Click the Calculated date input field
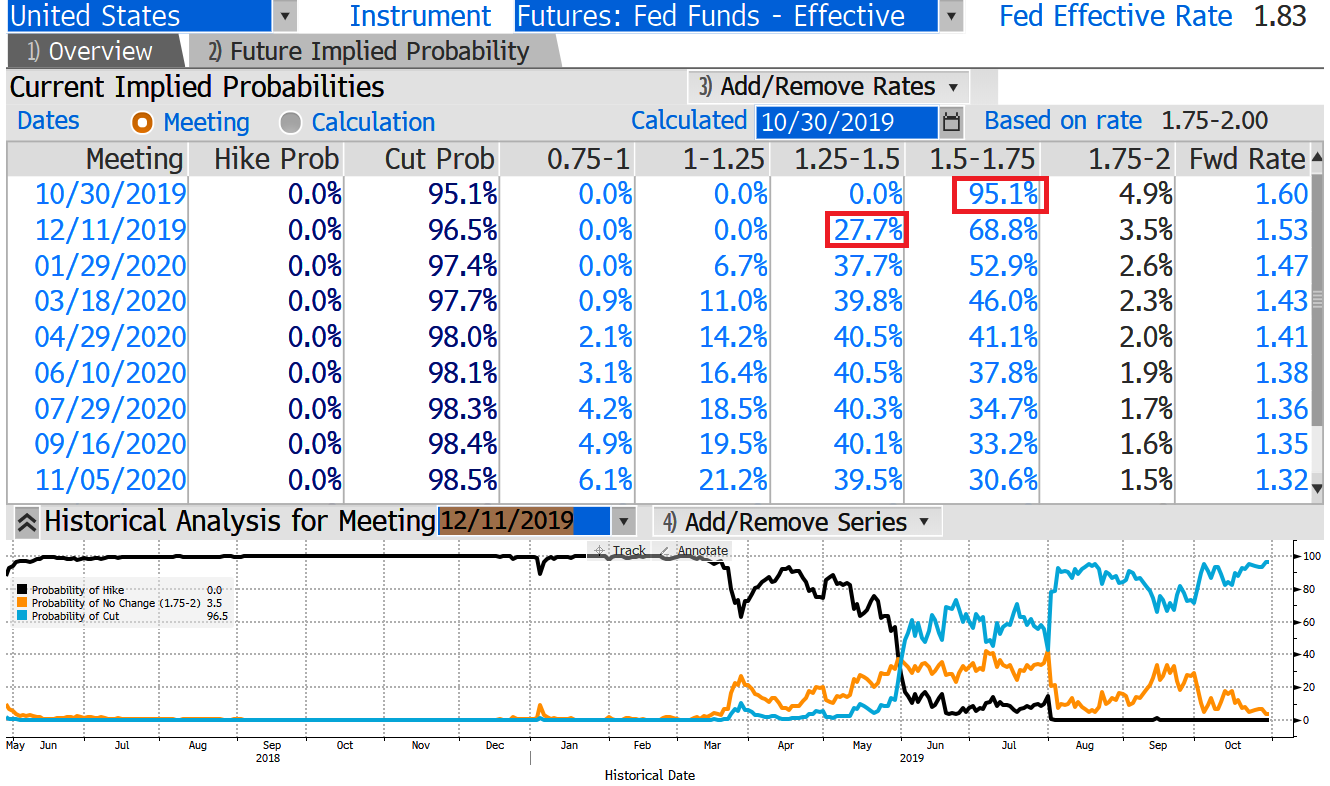The image size is (1330, 786). 846,122
